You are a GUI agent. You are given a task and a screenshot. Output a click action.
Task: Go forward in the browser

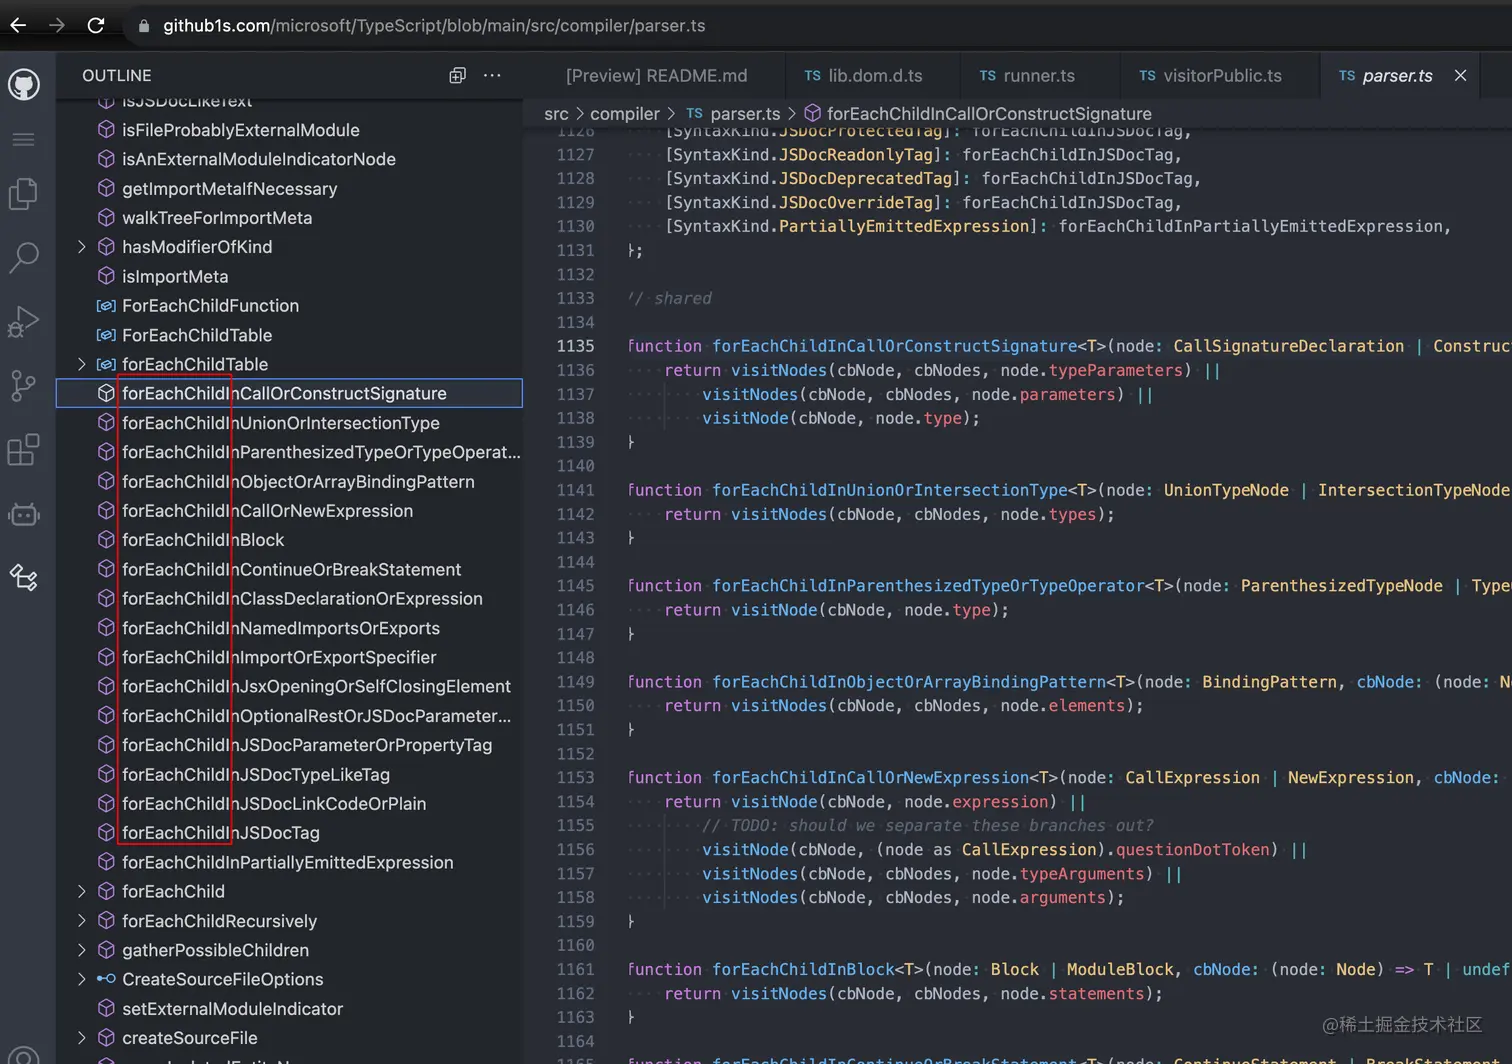pyautogui.click(x=57, y=25)
